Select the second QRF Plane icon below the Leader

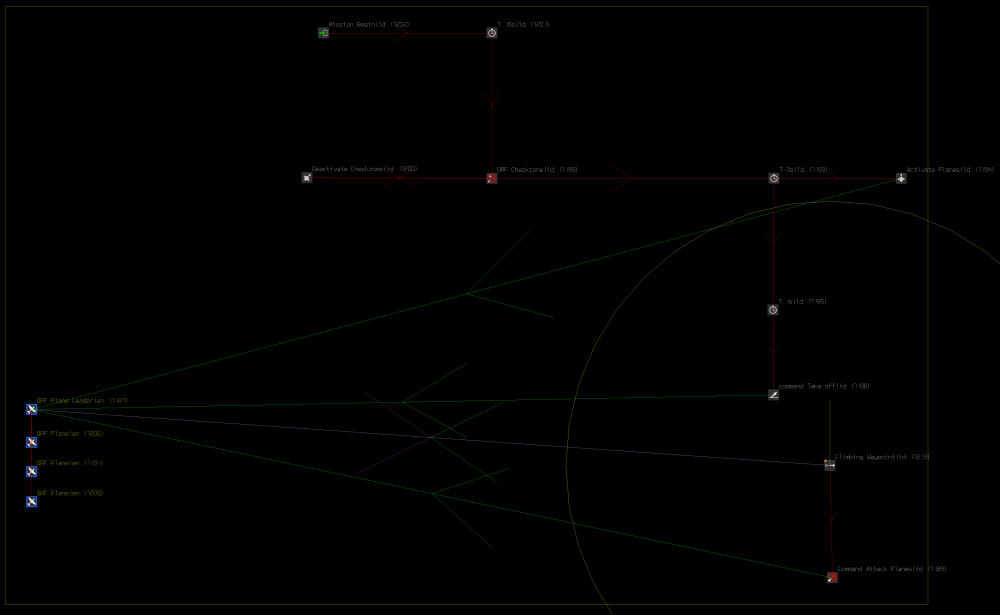tap(31, 471)
